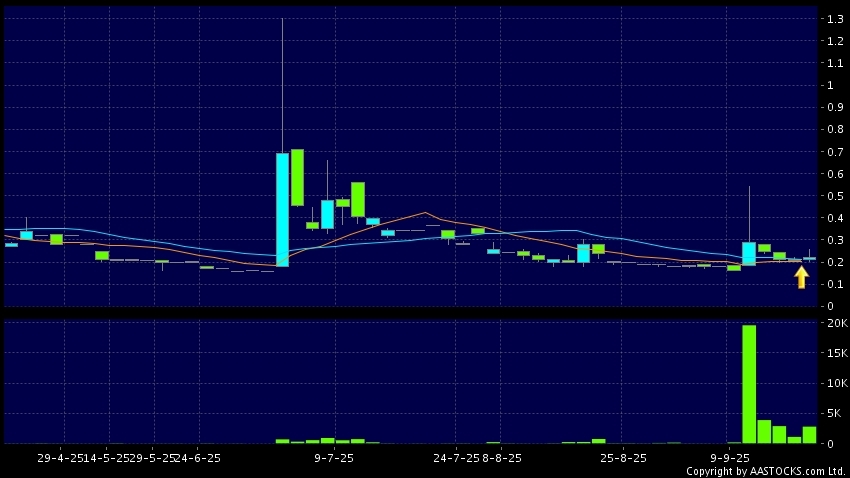Click the yellow up arrow marker
The height and width of the screenshot is (478, 850).
(x=801, y=277)
